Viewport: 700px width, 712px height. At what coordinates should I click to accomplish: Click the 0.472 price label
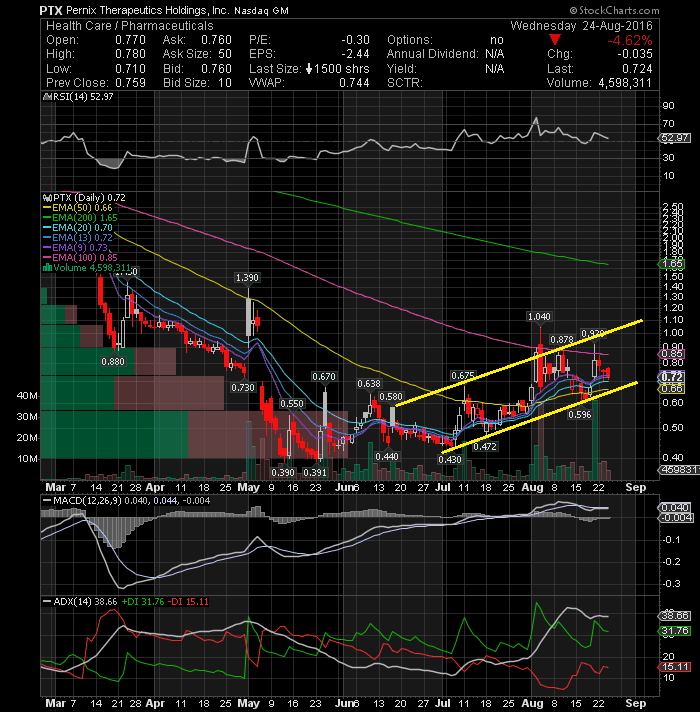pos(485,447)
